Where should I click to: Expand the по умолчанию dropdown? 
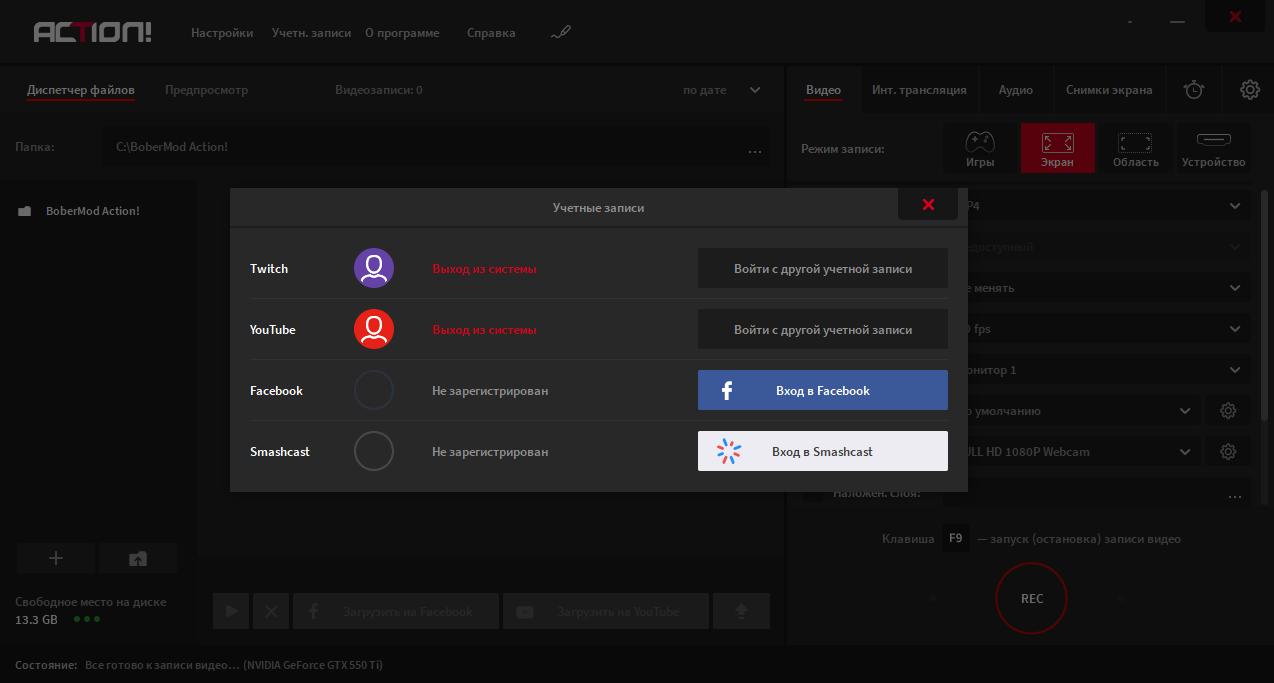point(1184,411)
